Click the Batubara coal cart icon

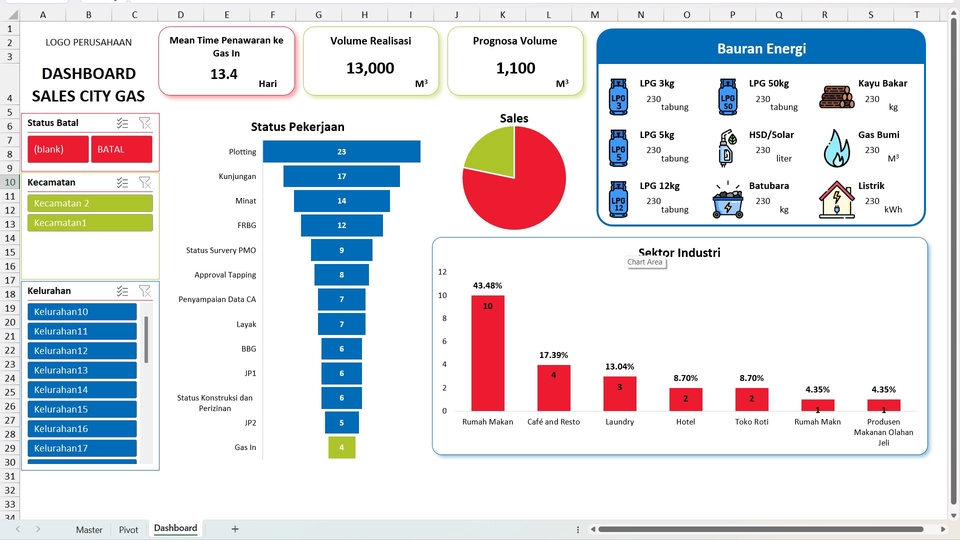click(x=728, y=200)
